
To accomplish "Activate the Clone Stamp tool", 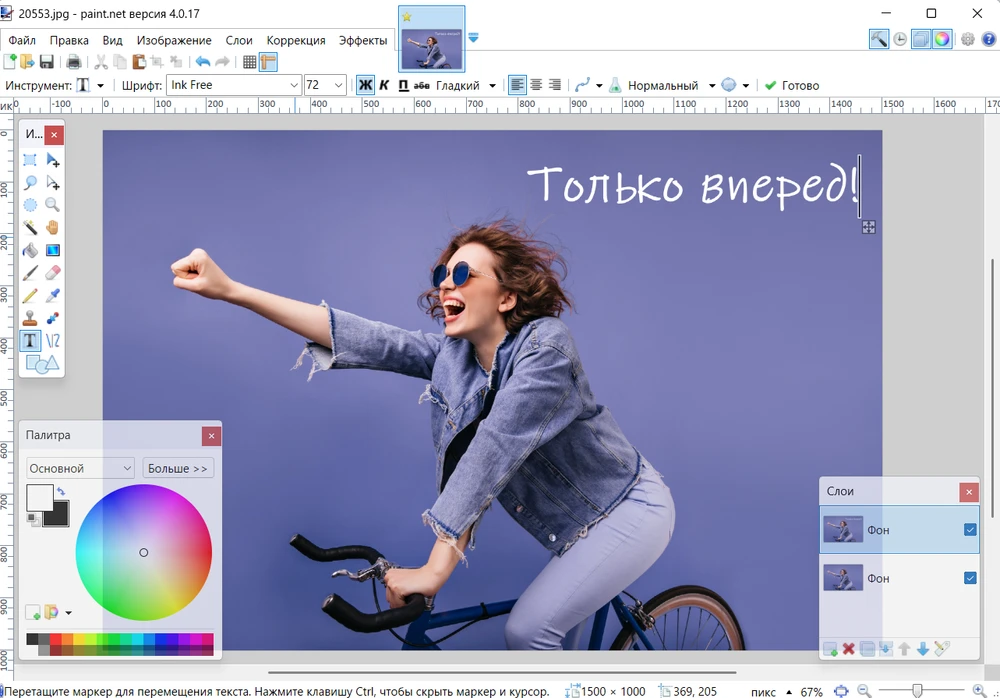I will coord(31,318).
